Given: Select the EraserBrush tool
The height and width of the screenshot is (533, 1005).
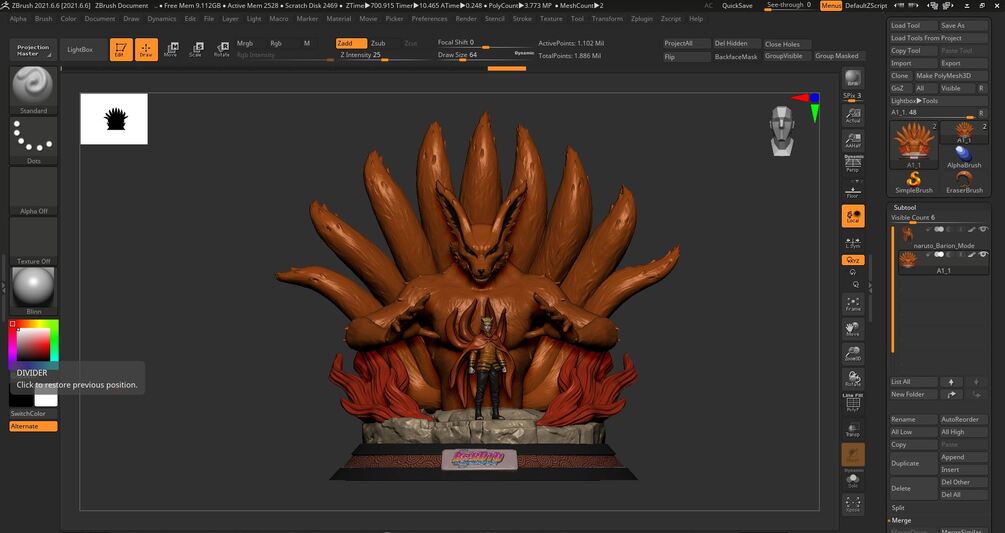Looking at the screenshot, I should coord(964,182).
